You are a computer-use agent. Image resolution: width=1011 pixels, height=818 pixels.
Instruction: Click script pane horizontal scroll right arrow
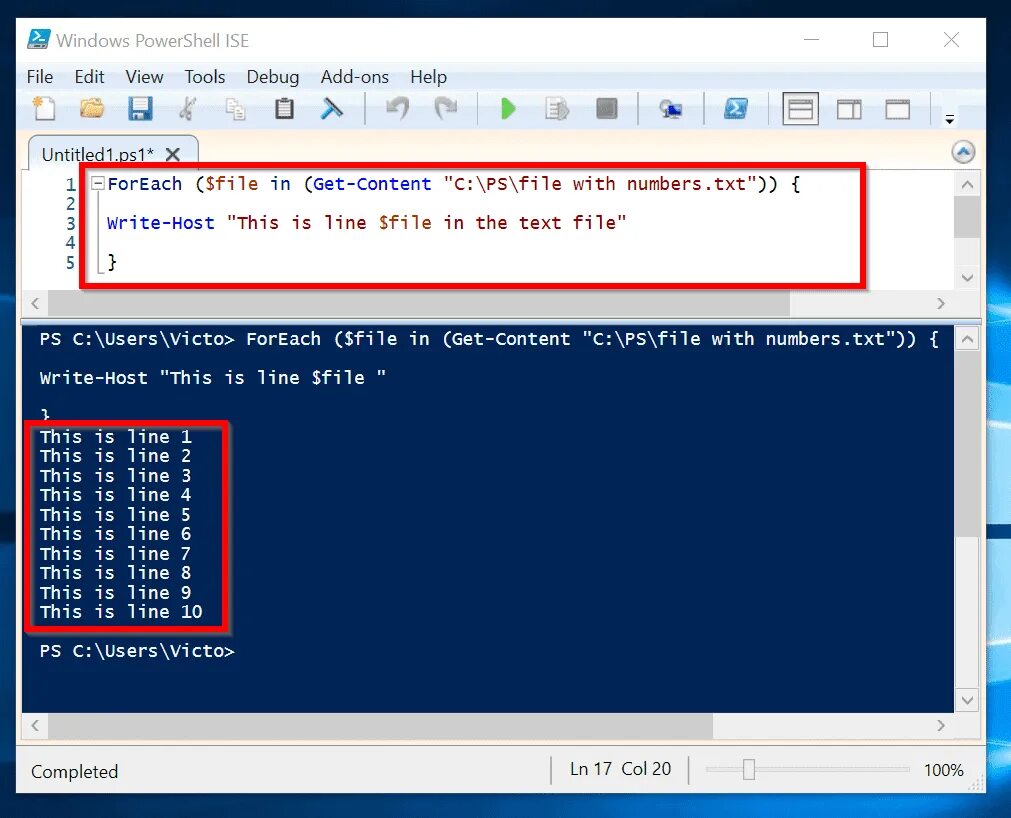click(941, 303)
